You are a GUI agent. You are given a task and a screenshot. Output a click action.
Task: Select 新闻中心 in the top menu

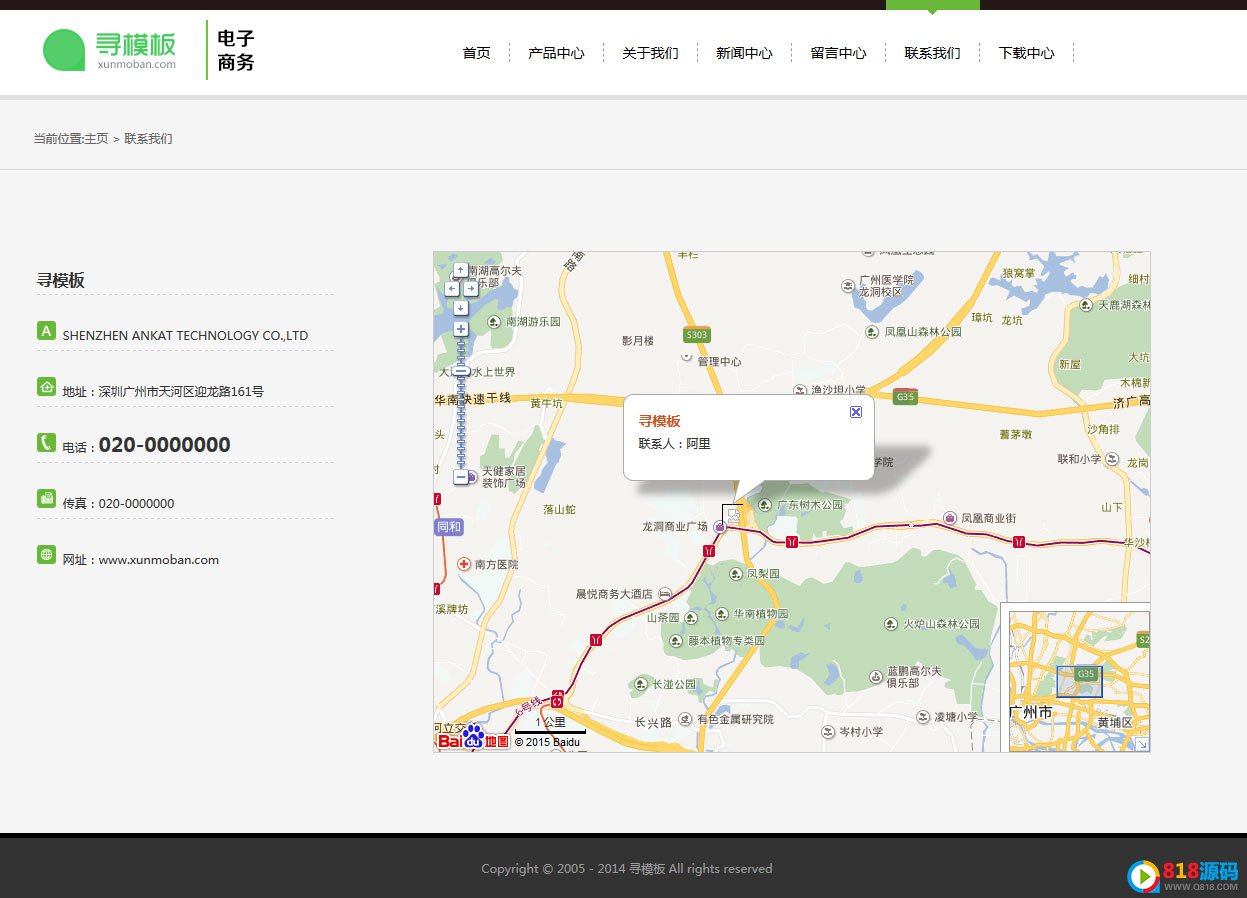coord(744,53)
